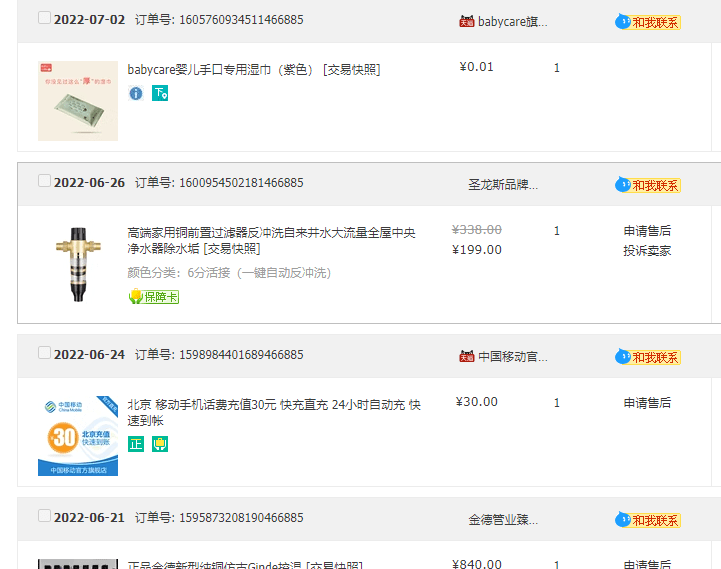Select the 2022-06-21 order checkbox
Viewport: 721px width, 569px height.
44,516
